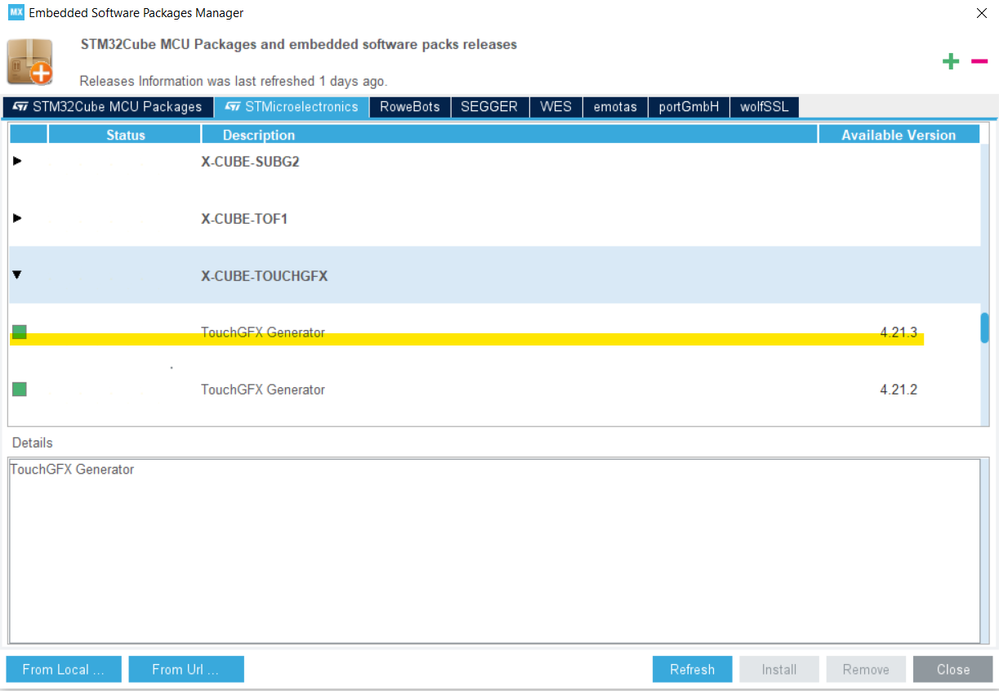Click the Available Version column header
Viewport: 999px width, 691px height.
pos(898,134)
